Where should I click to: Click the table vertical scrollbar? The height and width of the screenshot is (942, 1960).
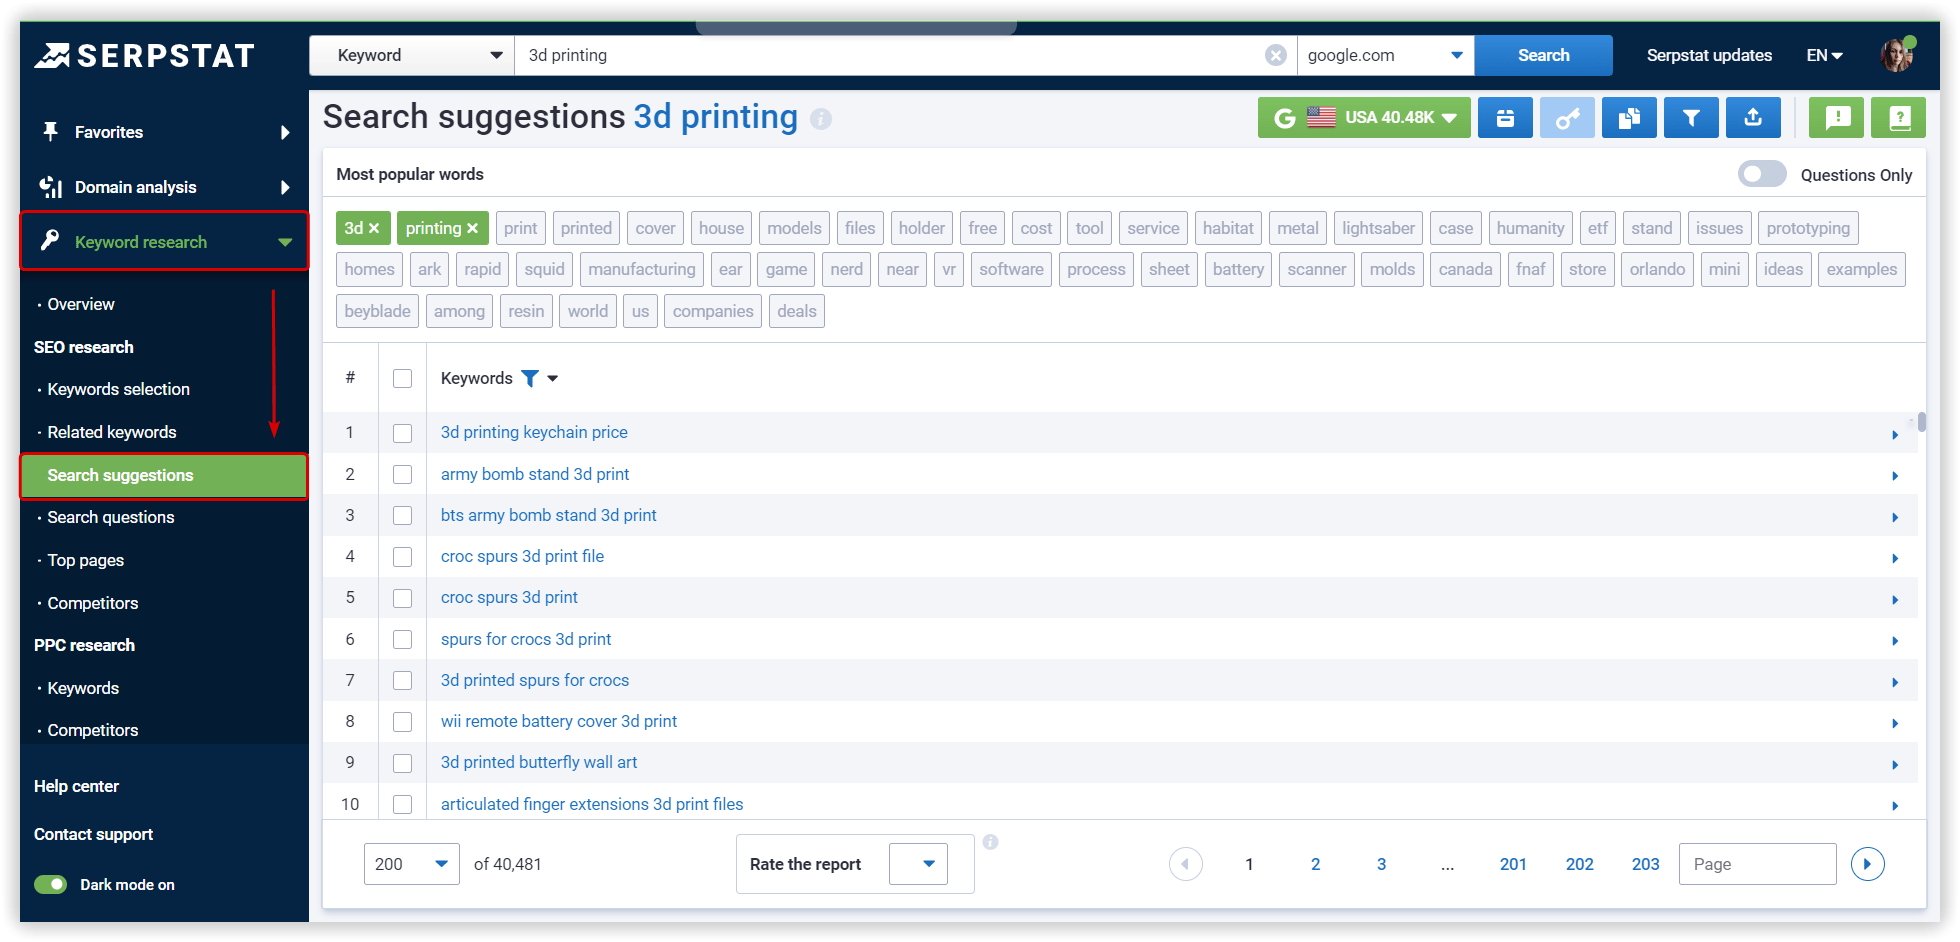click(x=1922, y=421)
